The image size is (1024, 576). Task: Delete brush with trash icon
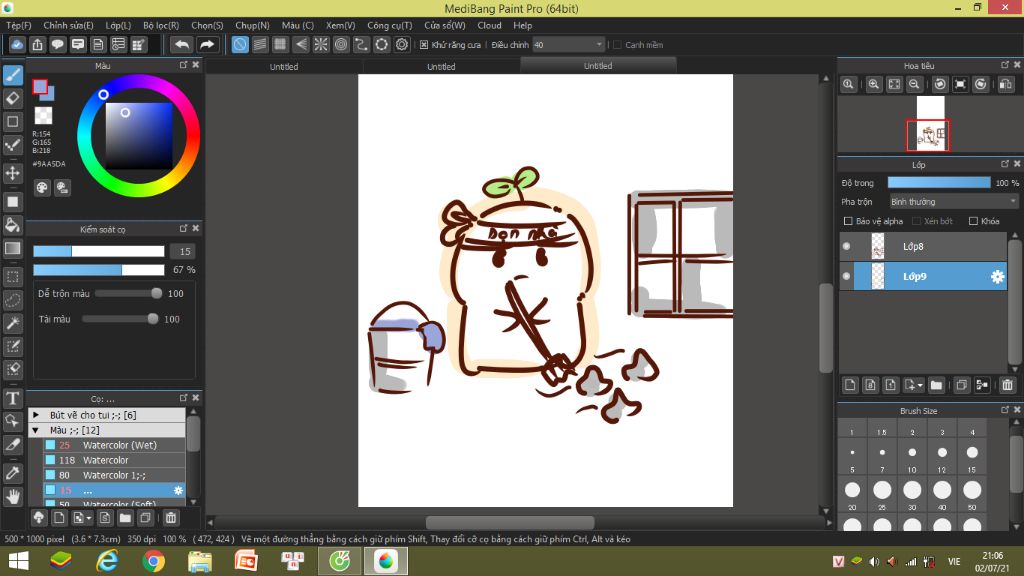click(170, 518)
